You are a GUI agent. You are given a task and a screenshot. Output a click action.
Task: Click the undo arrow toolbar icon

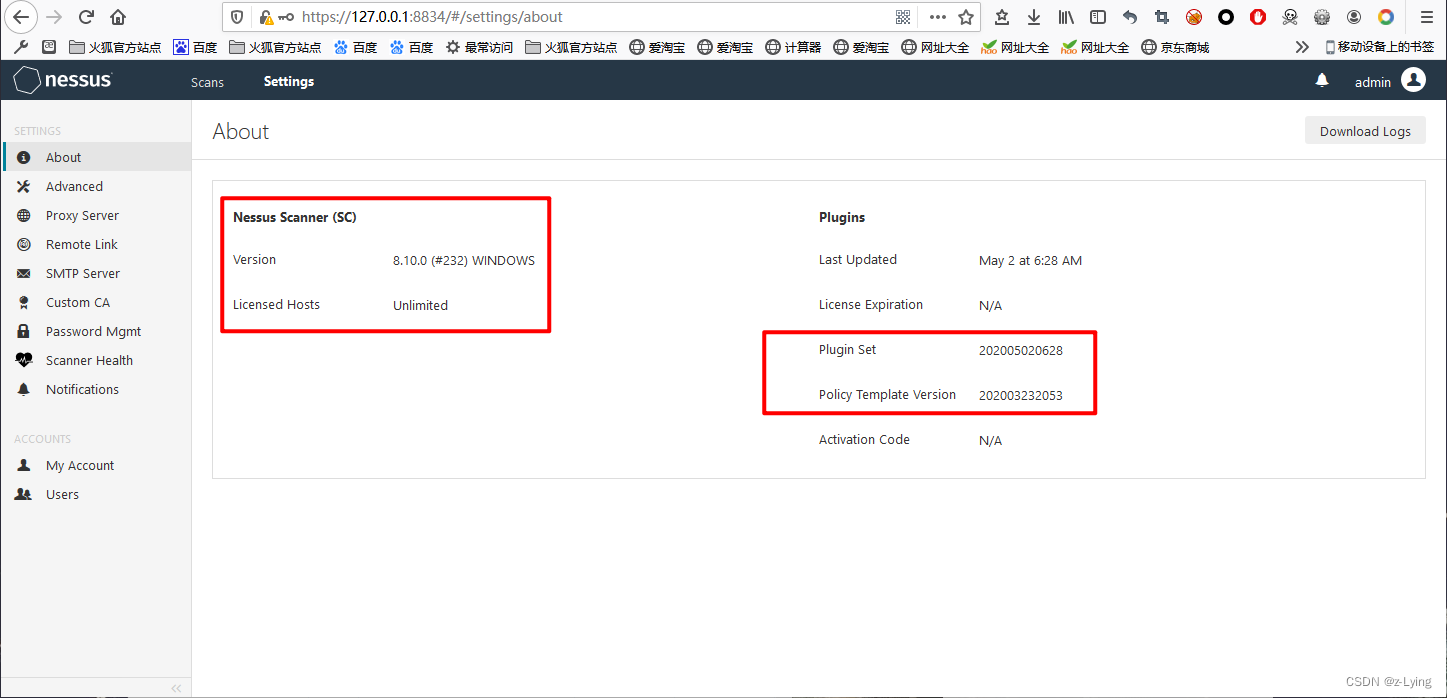coord(1130,17)
